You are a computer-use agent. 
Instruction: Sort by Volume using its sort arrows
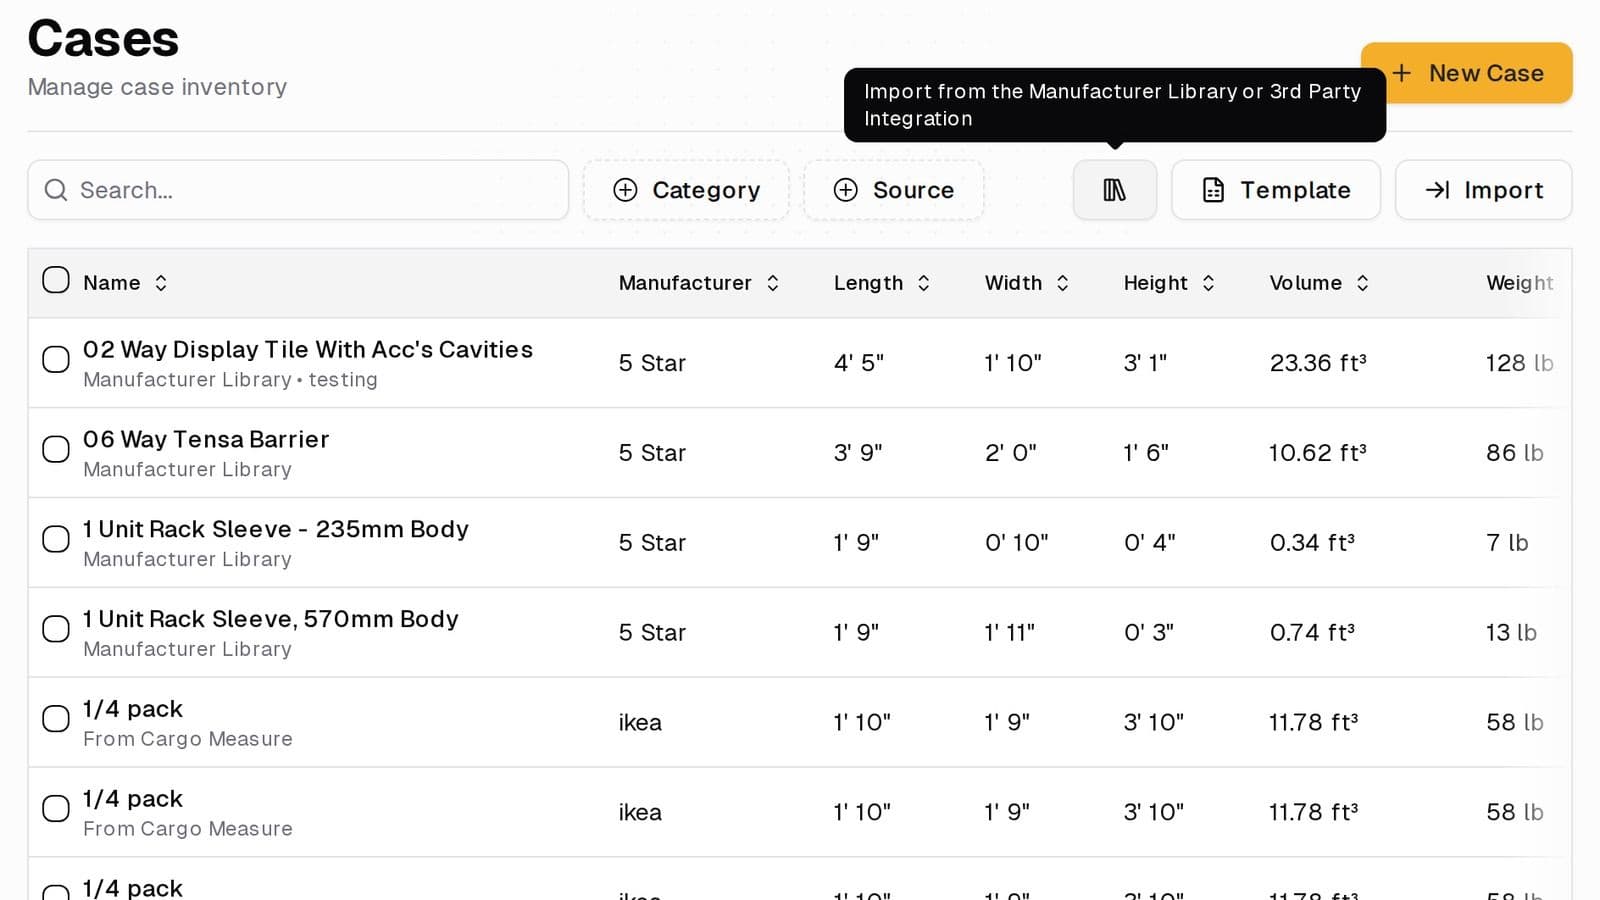[x=1363, y=283]
